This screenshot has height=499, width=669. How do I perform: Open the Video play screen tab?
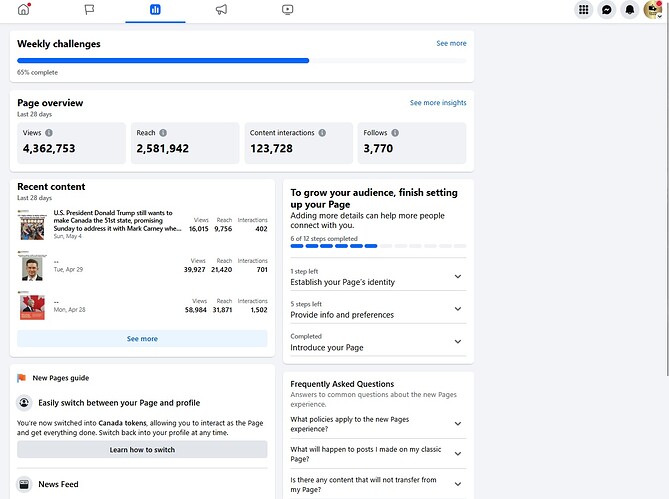pos(288,9)
